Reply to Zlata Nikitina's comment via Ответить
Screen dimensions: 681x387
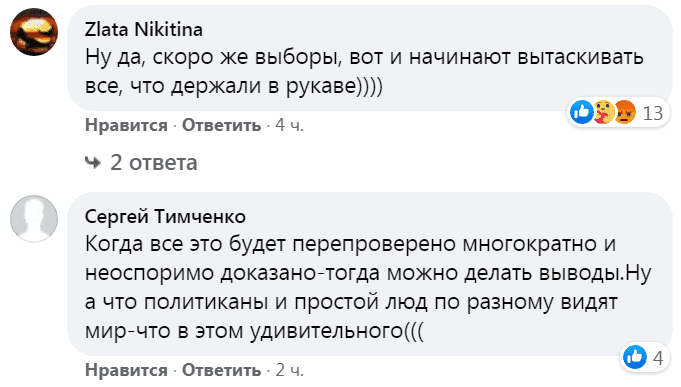coord(221,125)
